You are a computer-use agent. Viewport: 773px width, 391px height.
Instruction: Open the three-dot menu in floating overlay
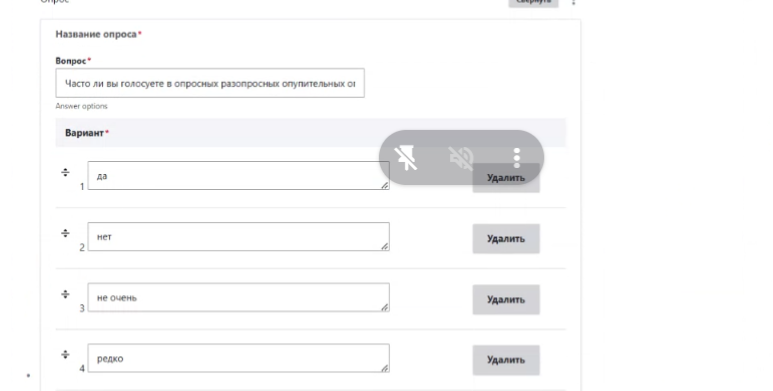pos(516,158)
